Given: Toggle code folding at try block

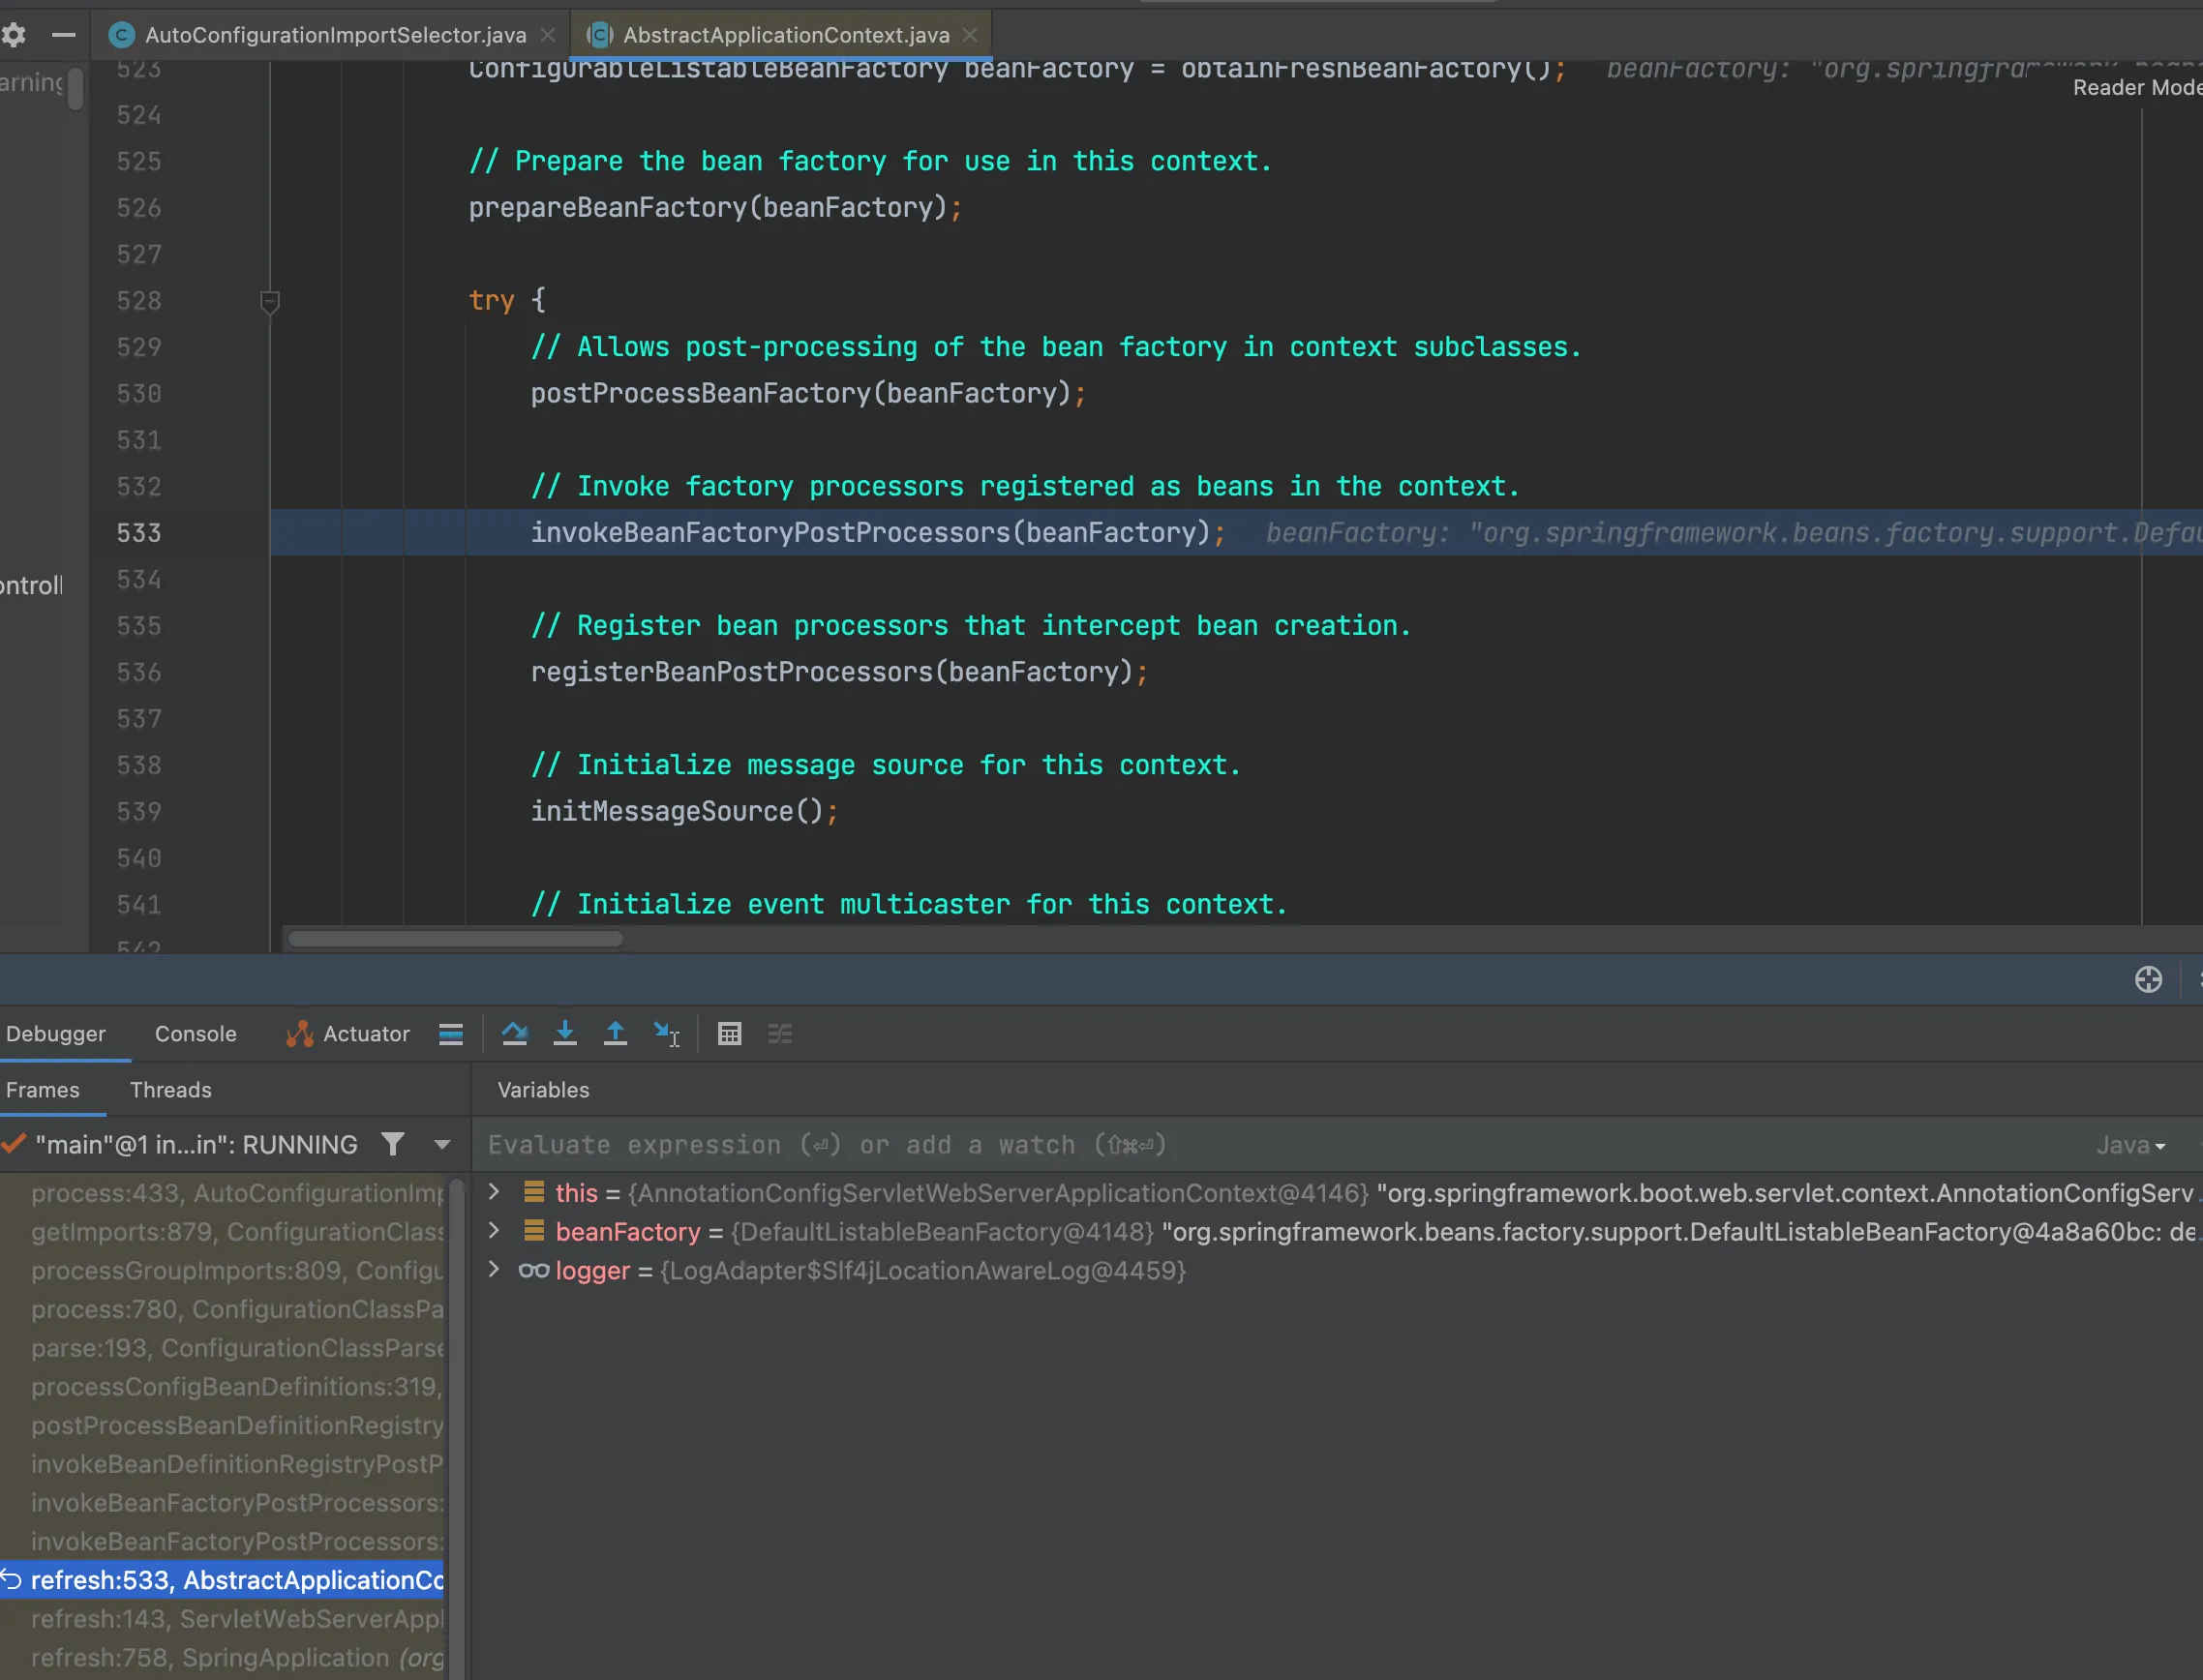Looking at the screenshot, I should tap(270, 300).
